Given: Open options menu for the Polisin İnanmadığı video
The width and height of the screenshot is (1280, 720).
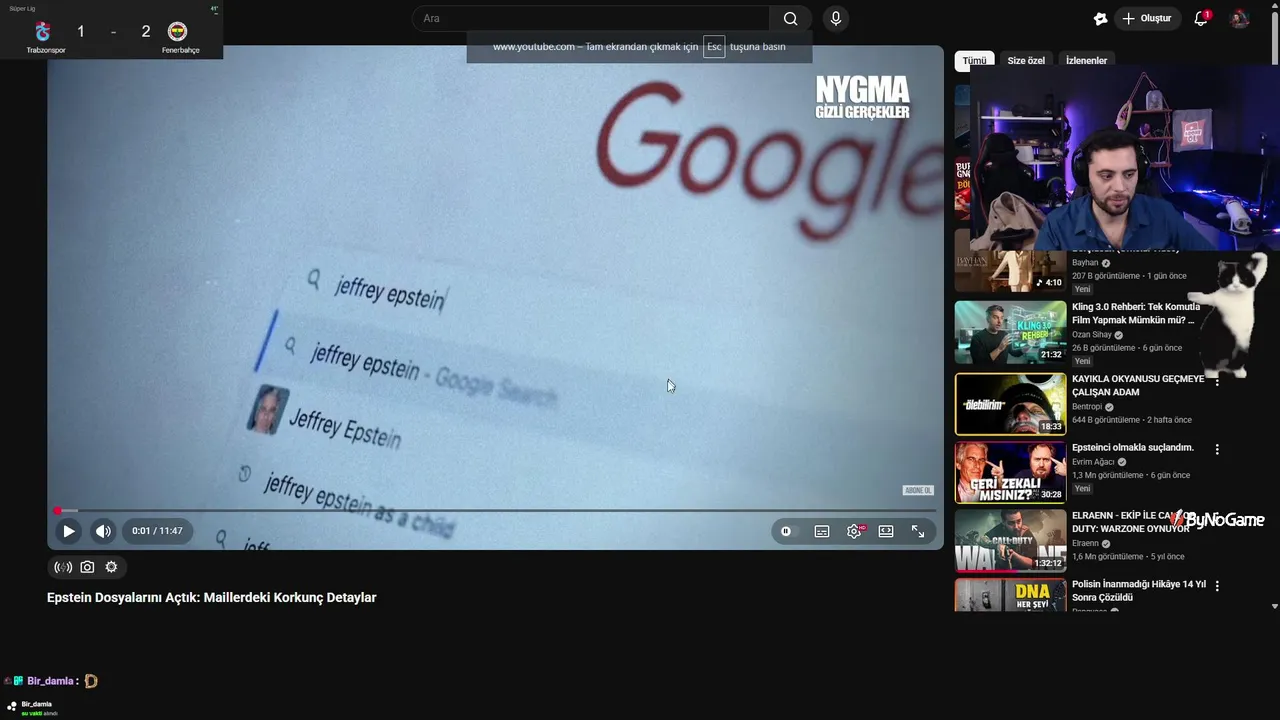Looking at the screenshot, I should tap(1217, 585).
